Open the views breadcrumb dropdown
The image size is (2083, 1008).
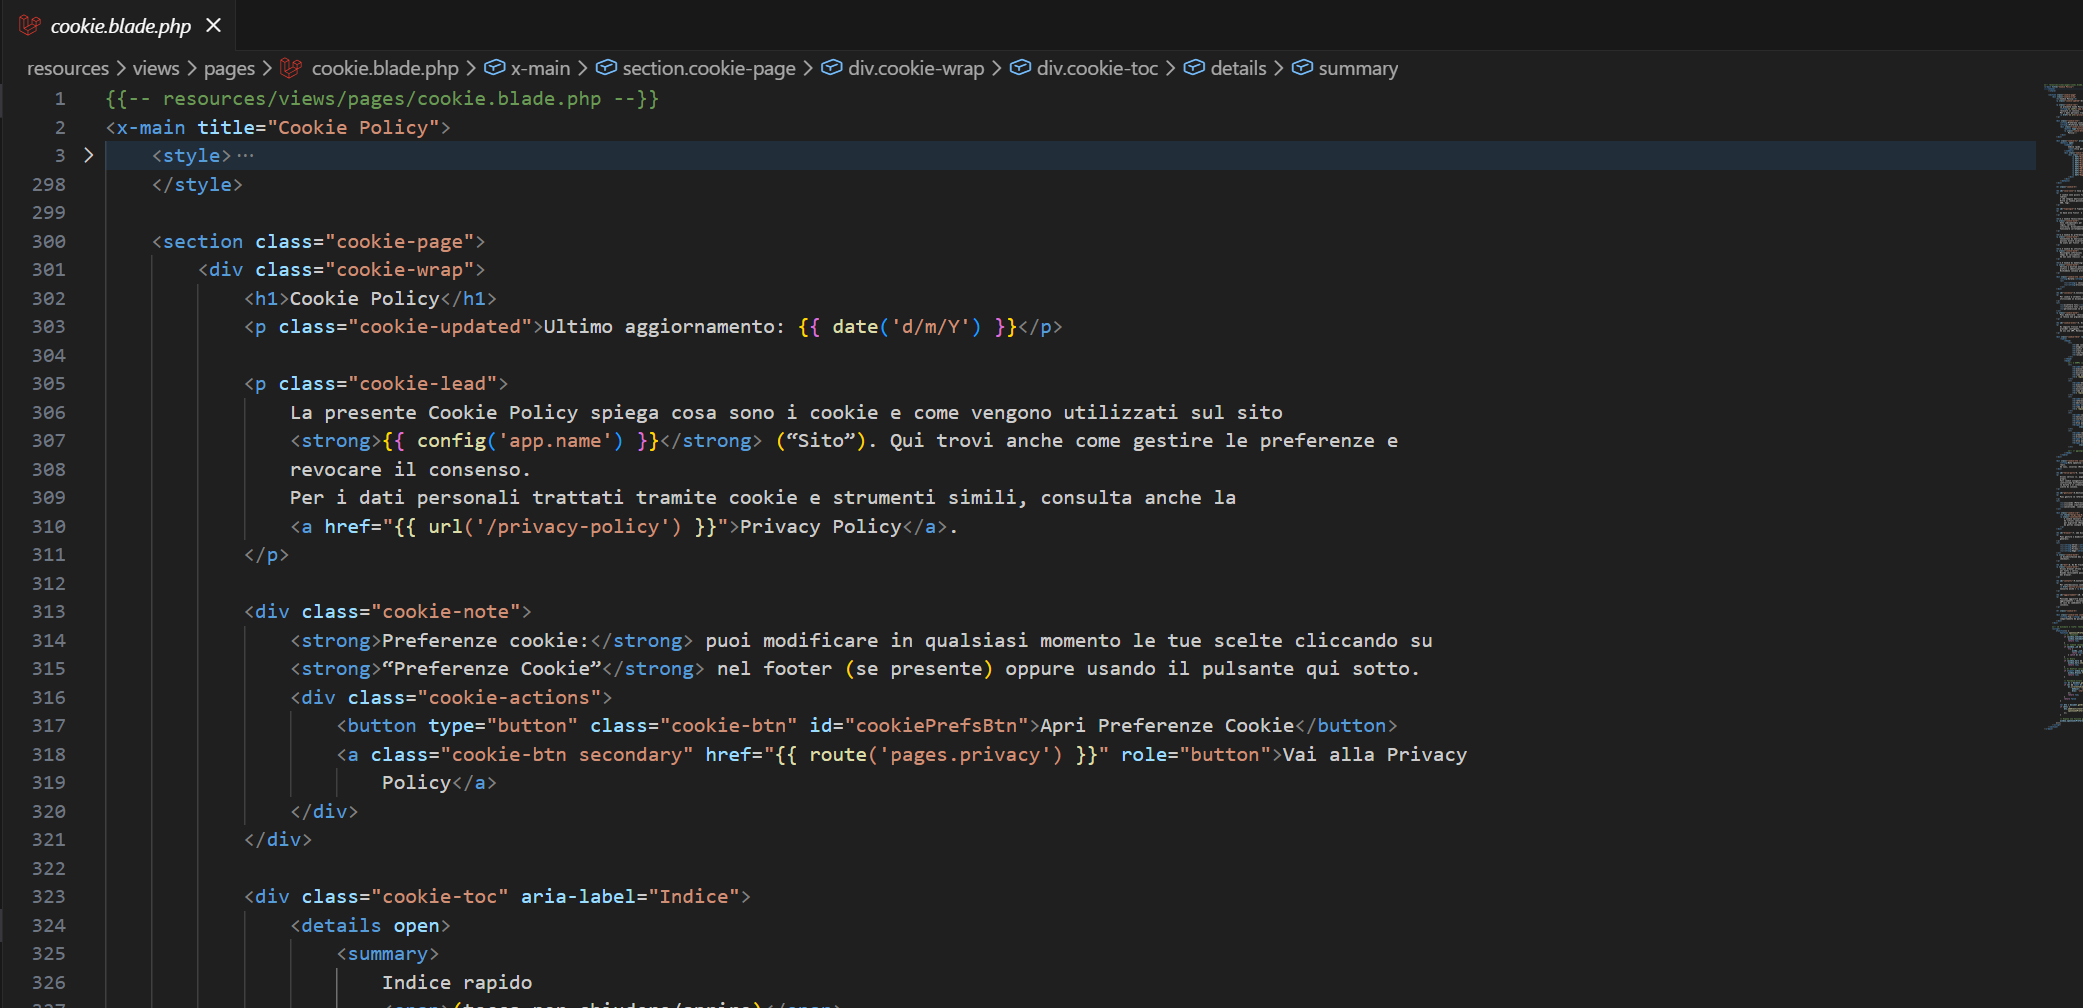[156, 67]
